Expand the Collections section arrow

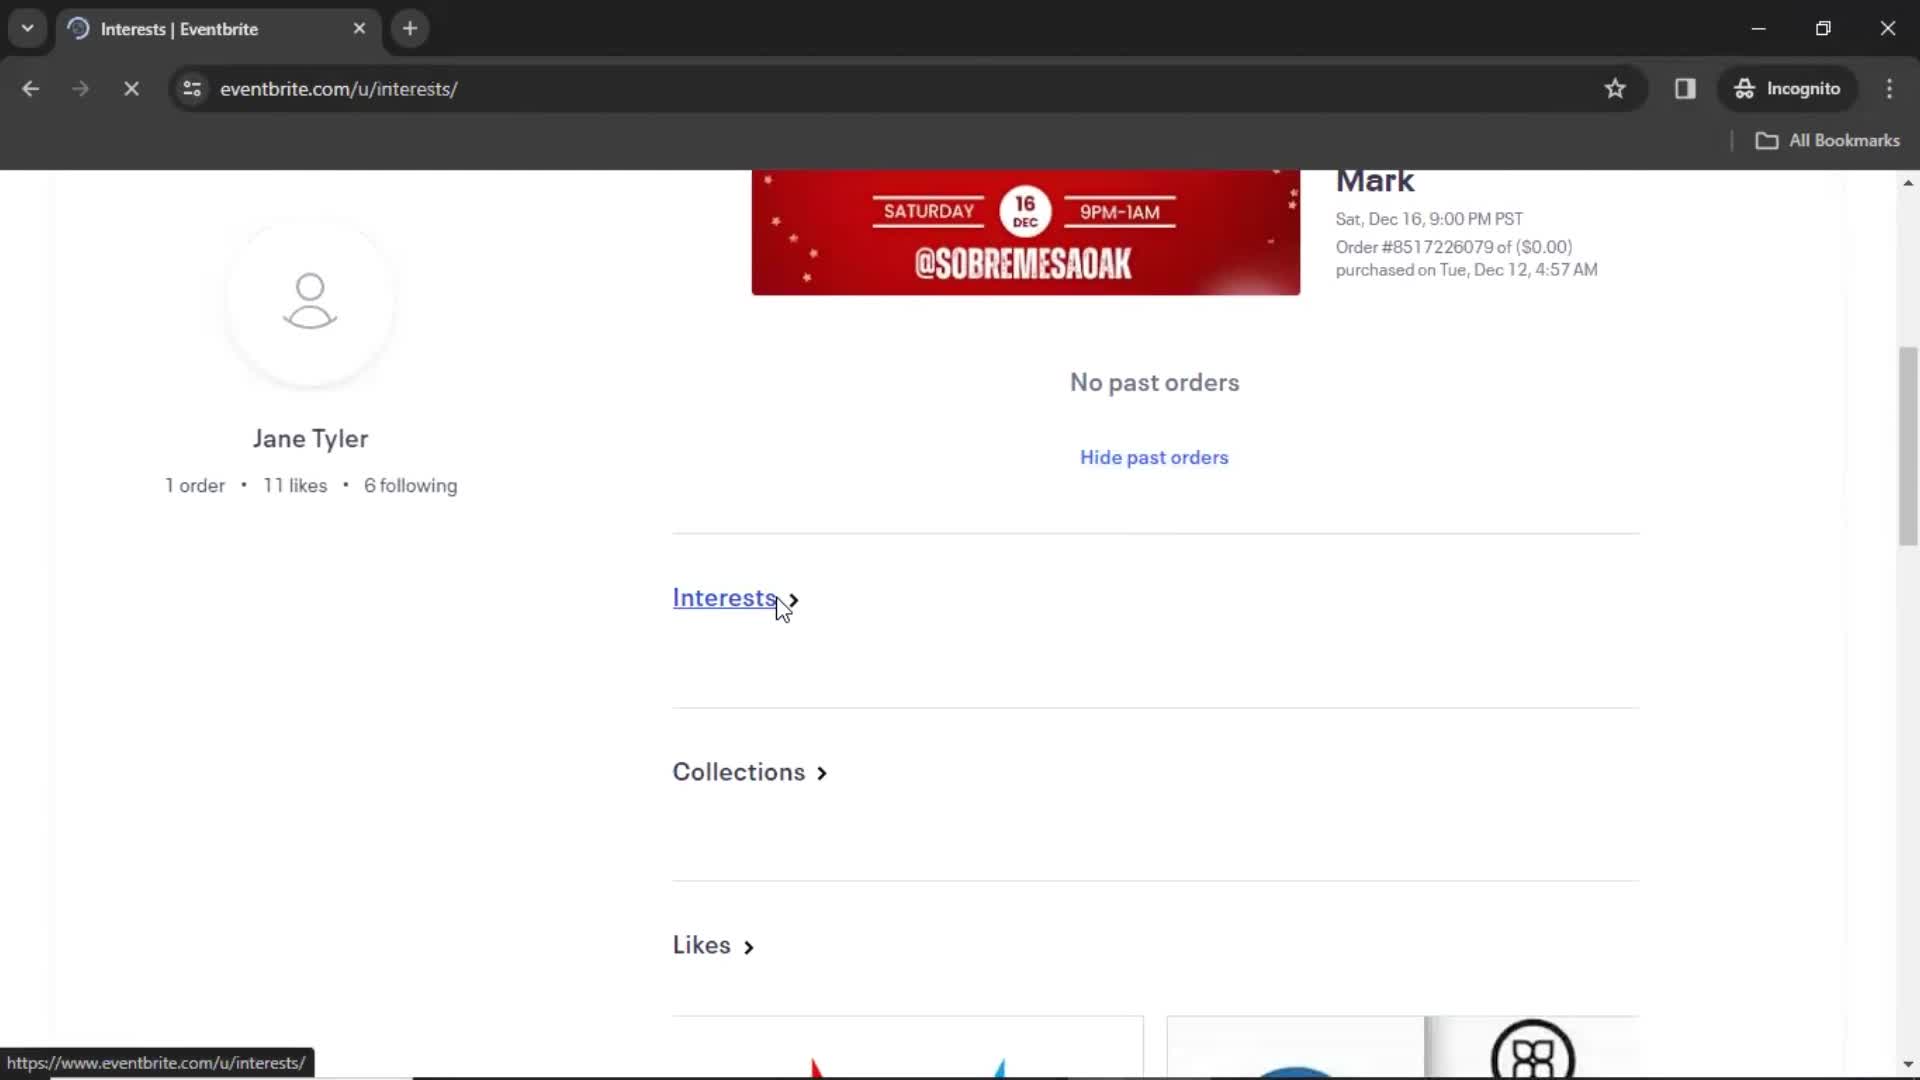coord(822,771)
